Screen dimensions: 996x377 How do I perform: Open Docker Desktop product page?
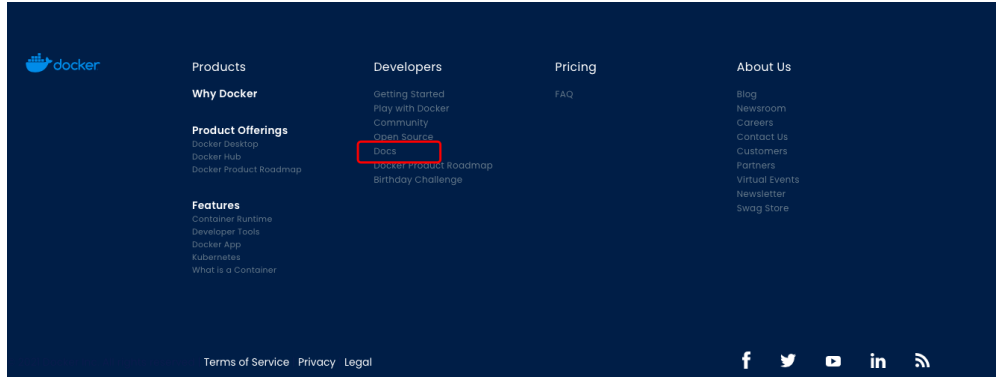[225, 144]
